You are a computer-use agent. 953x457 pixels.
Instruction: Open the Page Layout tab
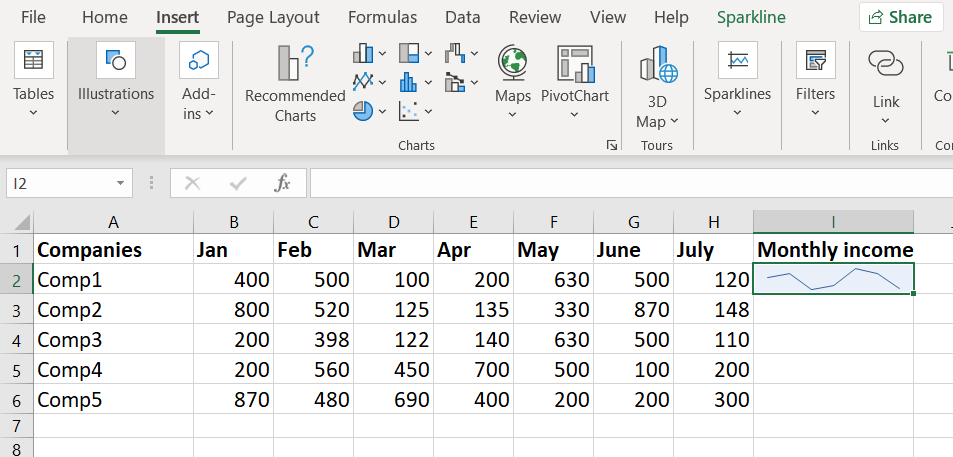pos(273,17)
